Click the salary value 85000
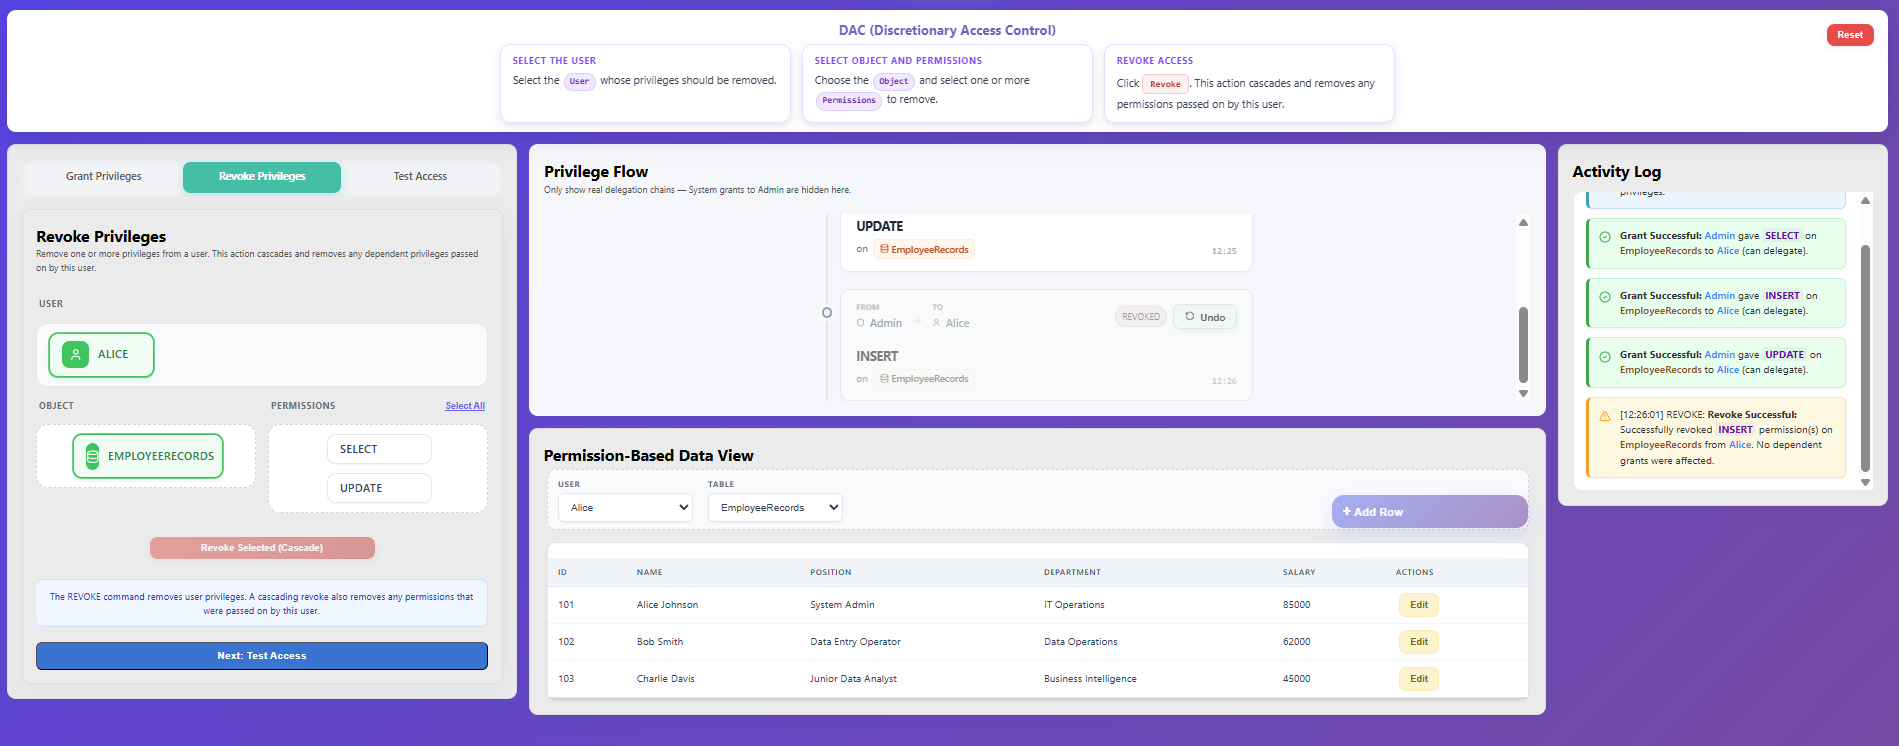The image size is (1899, 746). [1297, 605]
